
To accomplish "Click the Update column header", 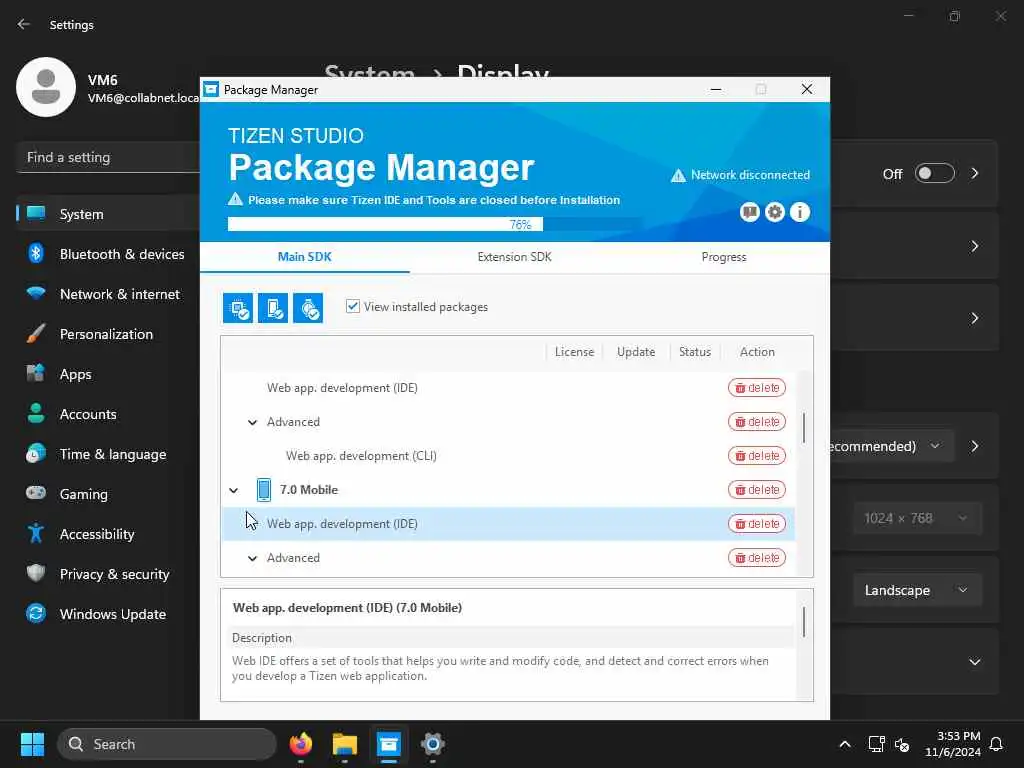I will point(636,352).
